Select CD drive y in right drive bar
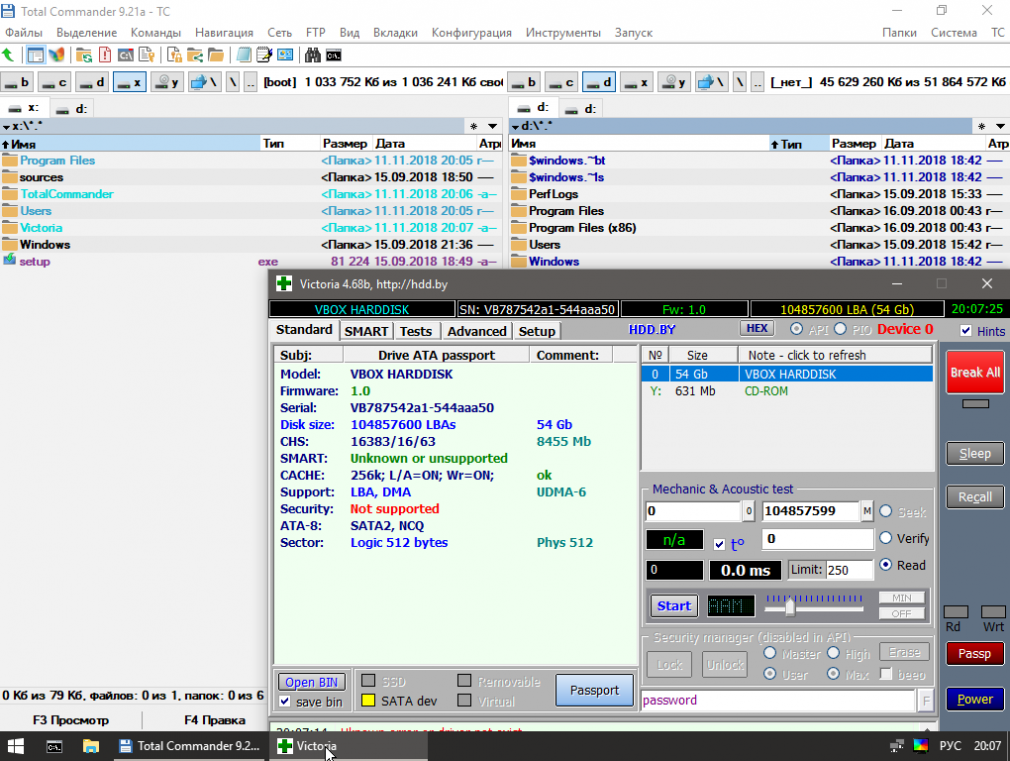 pyautogui.click(x=674, y=82)
